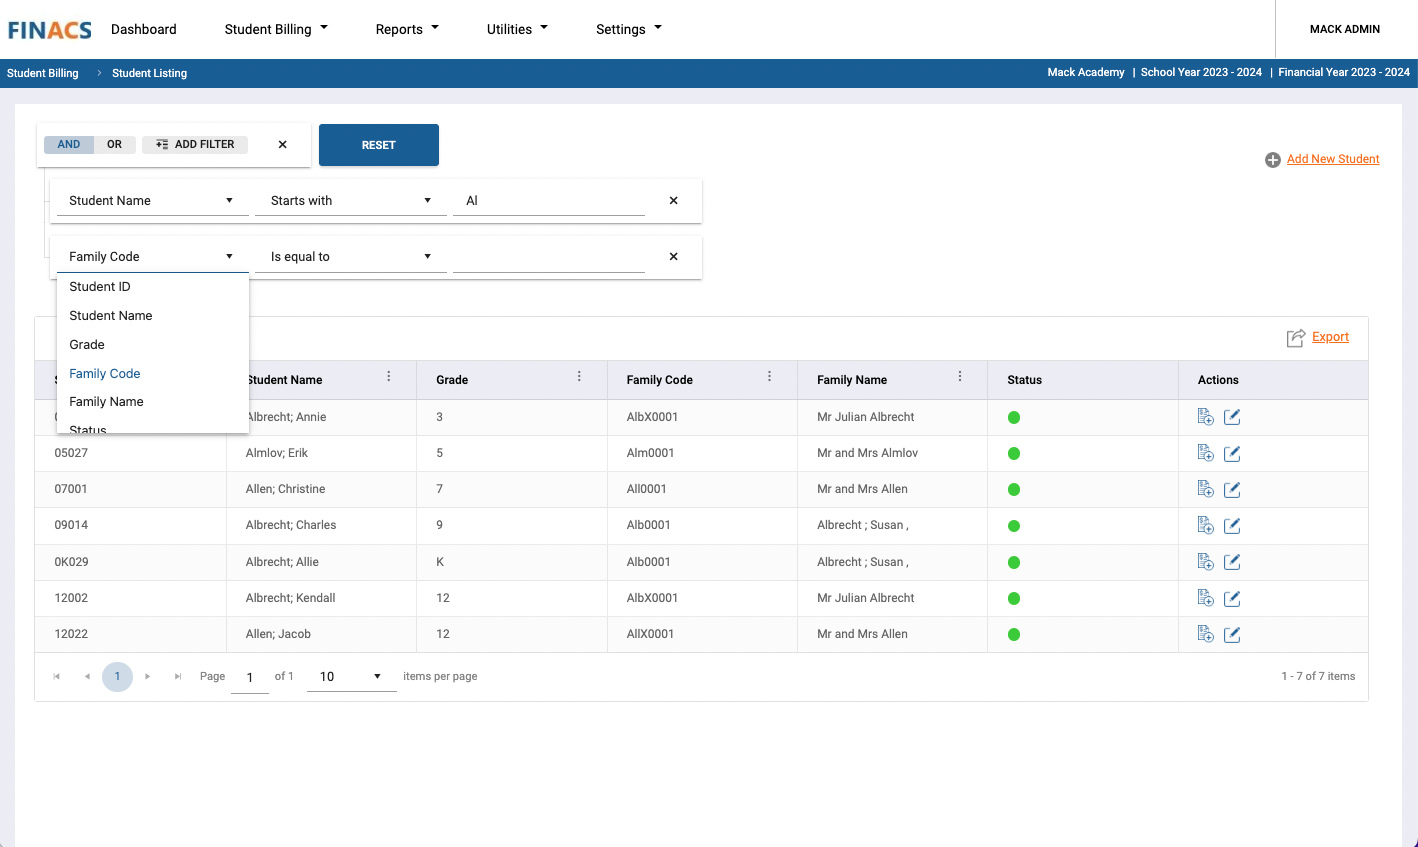Switch filter logic to OR
Image resolution: width=1418 pixels, height=847 pixels.
(x=115, y=145)
